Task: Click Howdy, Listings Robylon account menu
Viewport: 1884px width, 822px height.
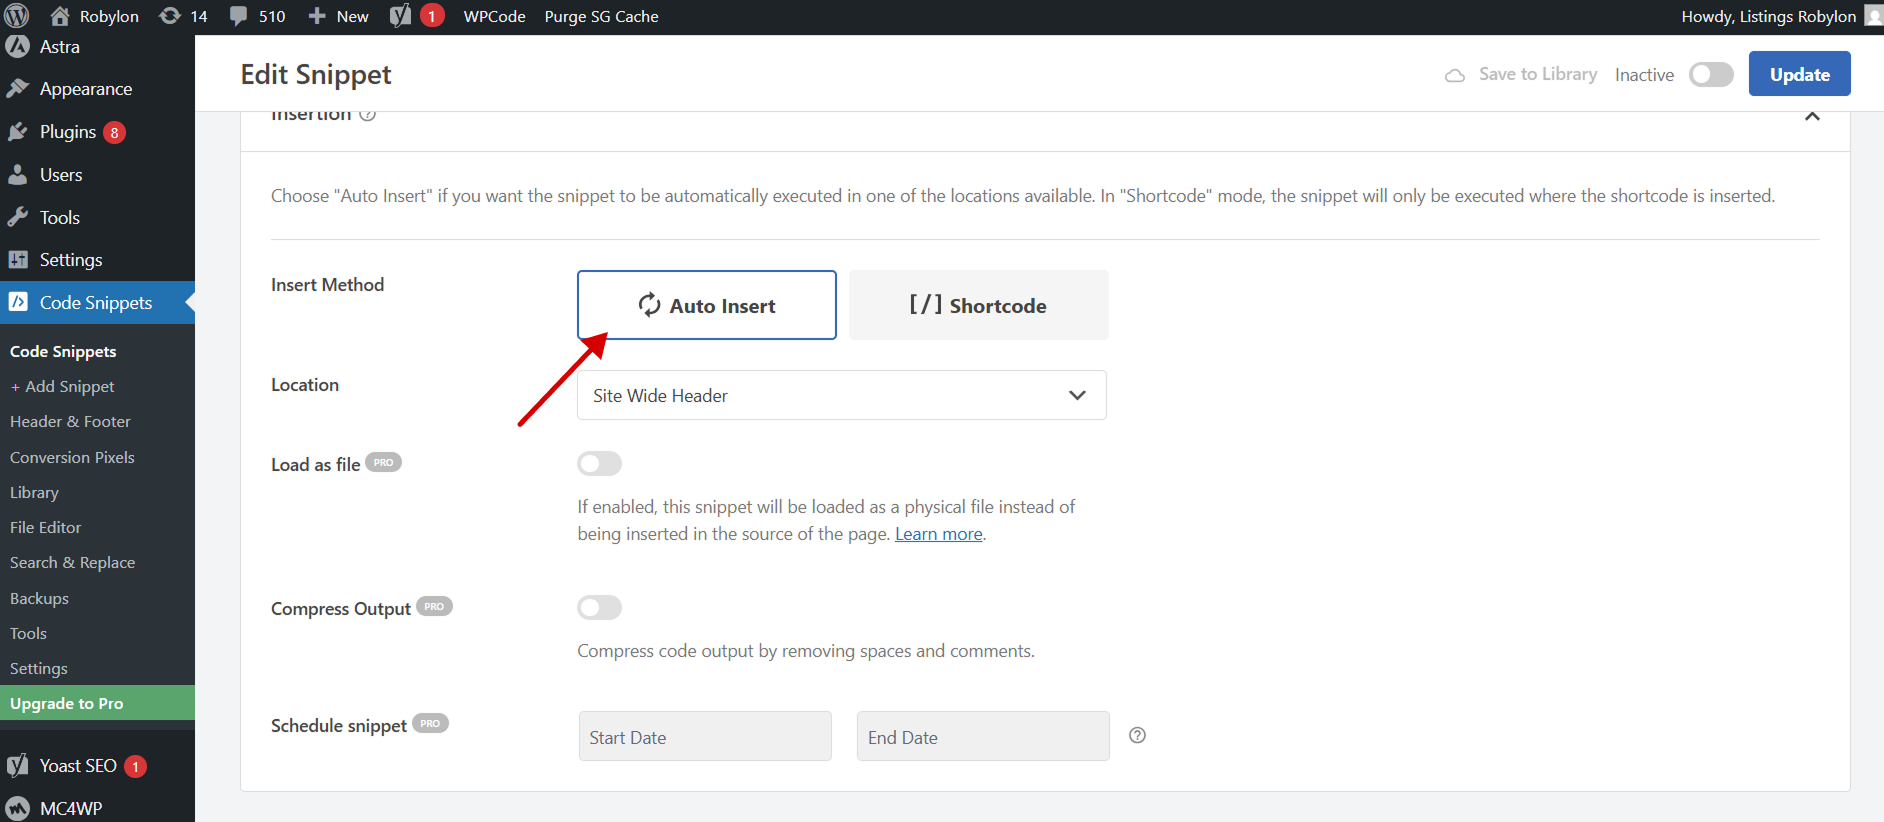Action: coord(1768,16)
